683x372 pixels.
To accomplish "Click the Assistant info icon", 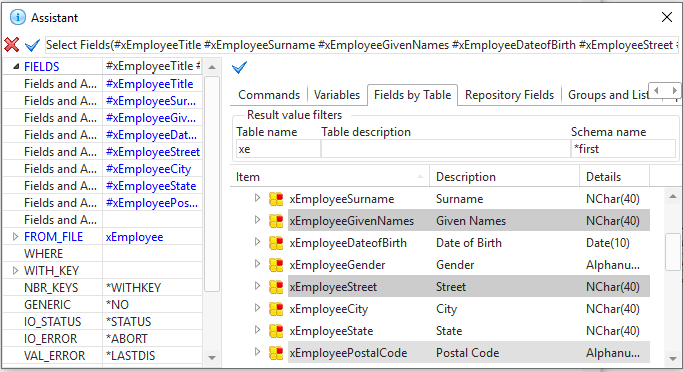I will point(17,17).
